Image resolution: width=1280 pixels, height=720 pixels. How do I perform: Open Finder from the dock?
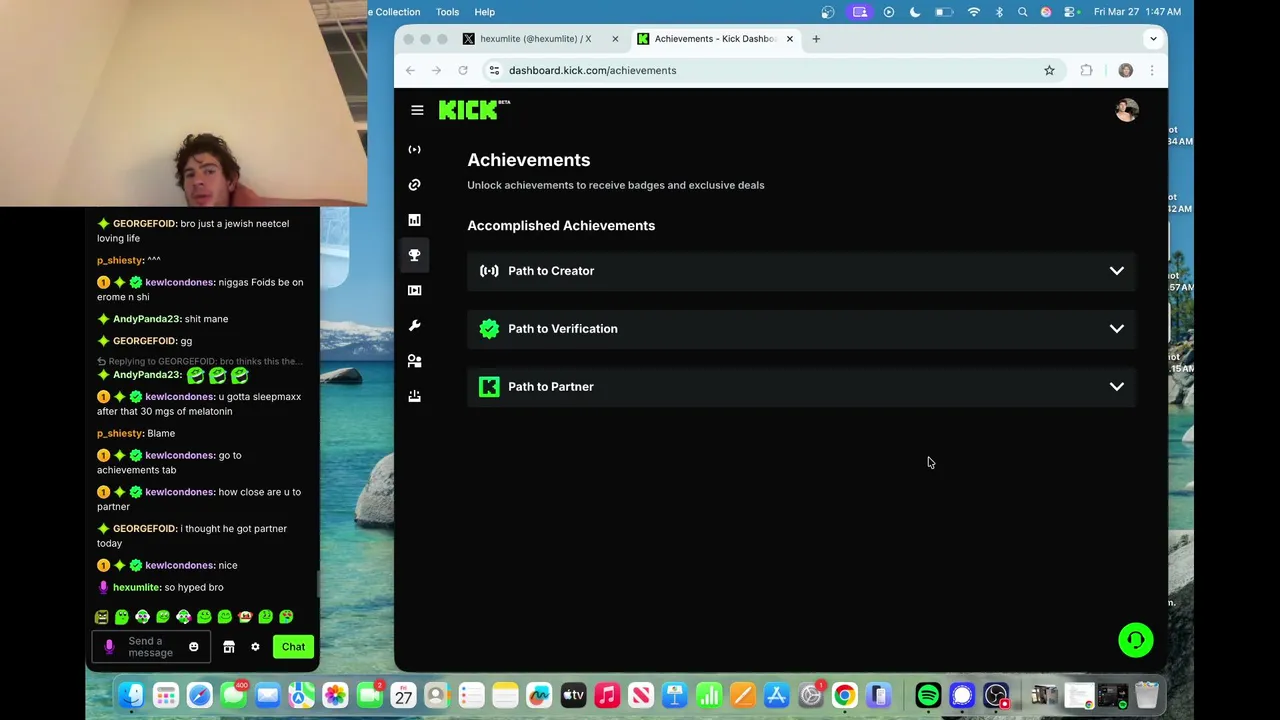point(132,695)
